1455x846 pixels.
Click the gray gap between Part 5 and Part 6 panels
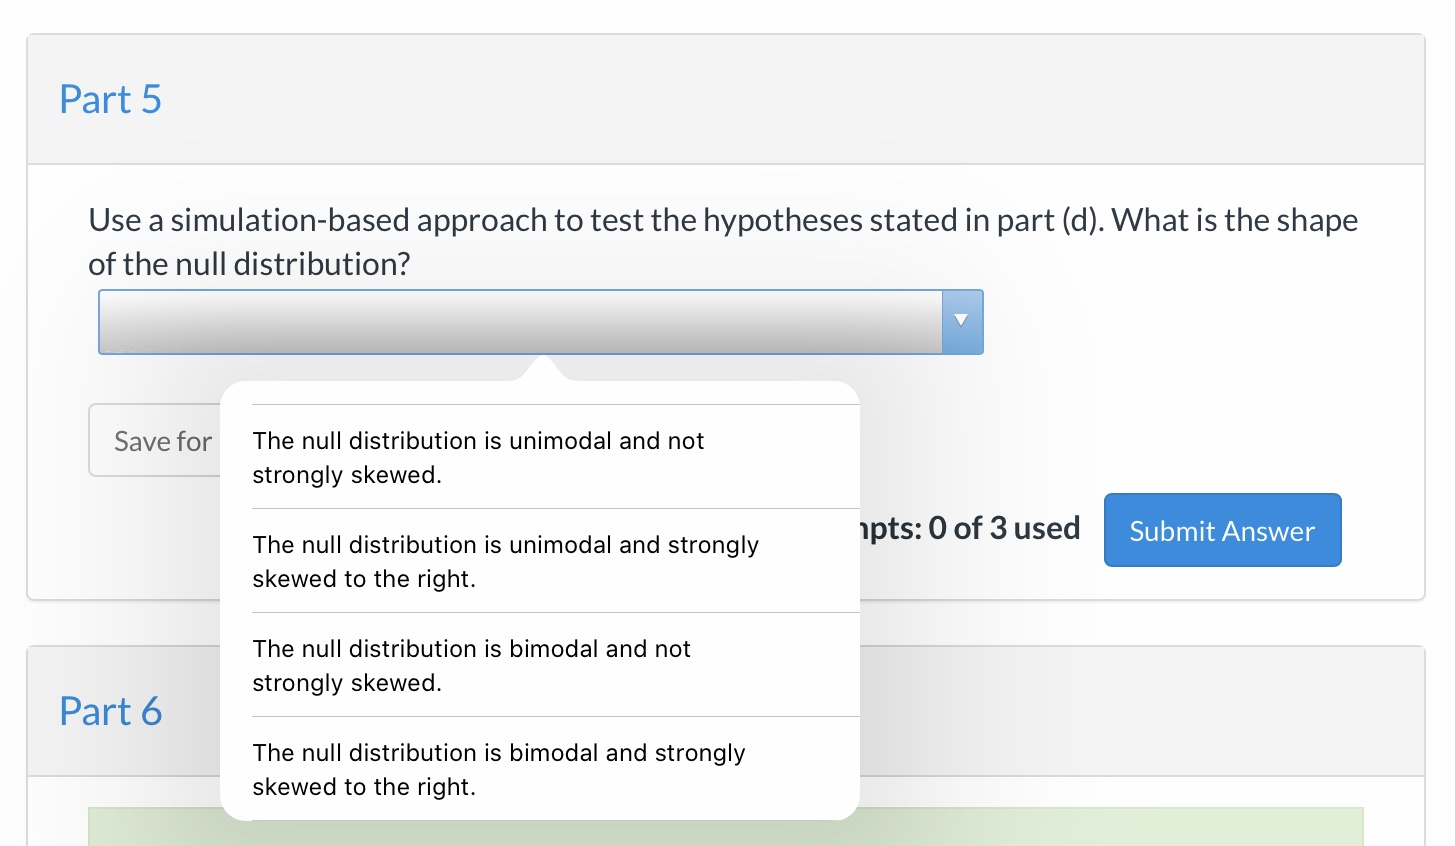(1100, 623)
